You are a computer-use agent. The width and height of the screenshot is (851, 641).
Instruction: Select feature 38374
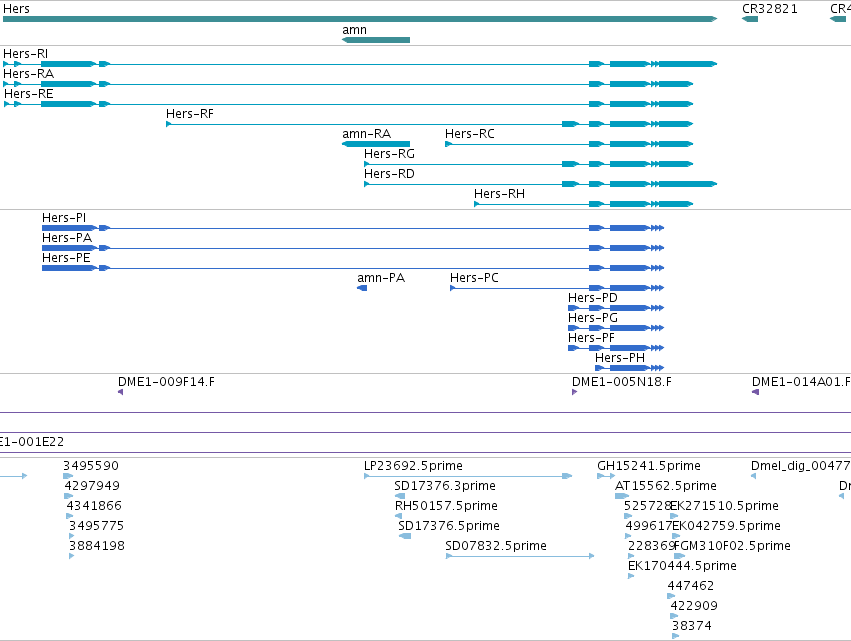coord(676,636)
